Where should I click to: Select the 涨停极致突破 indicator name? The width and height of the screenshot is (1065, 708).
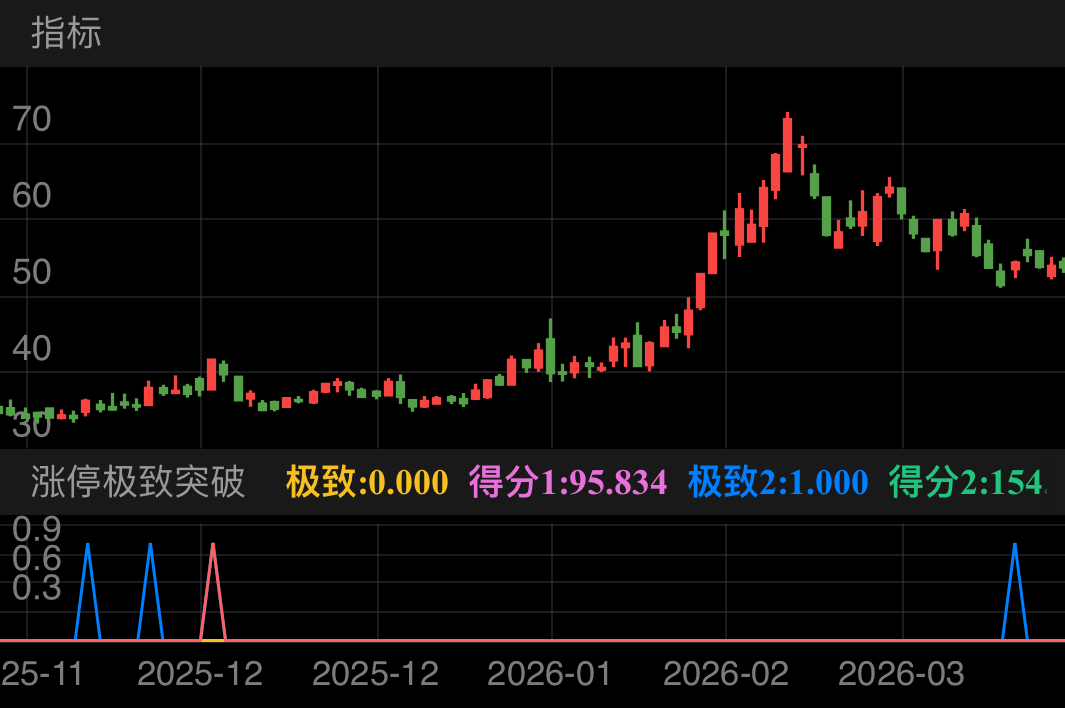point(138,482)
